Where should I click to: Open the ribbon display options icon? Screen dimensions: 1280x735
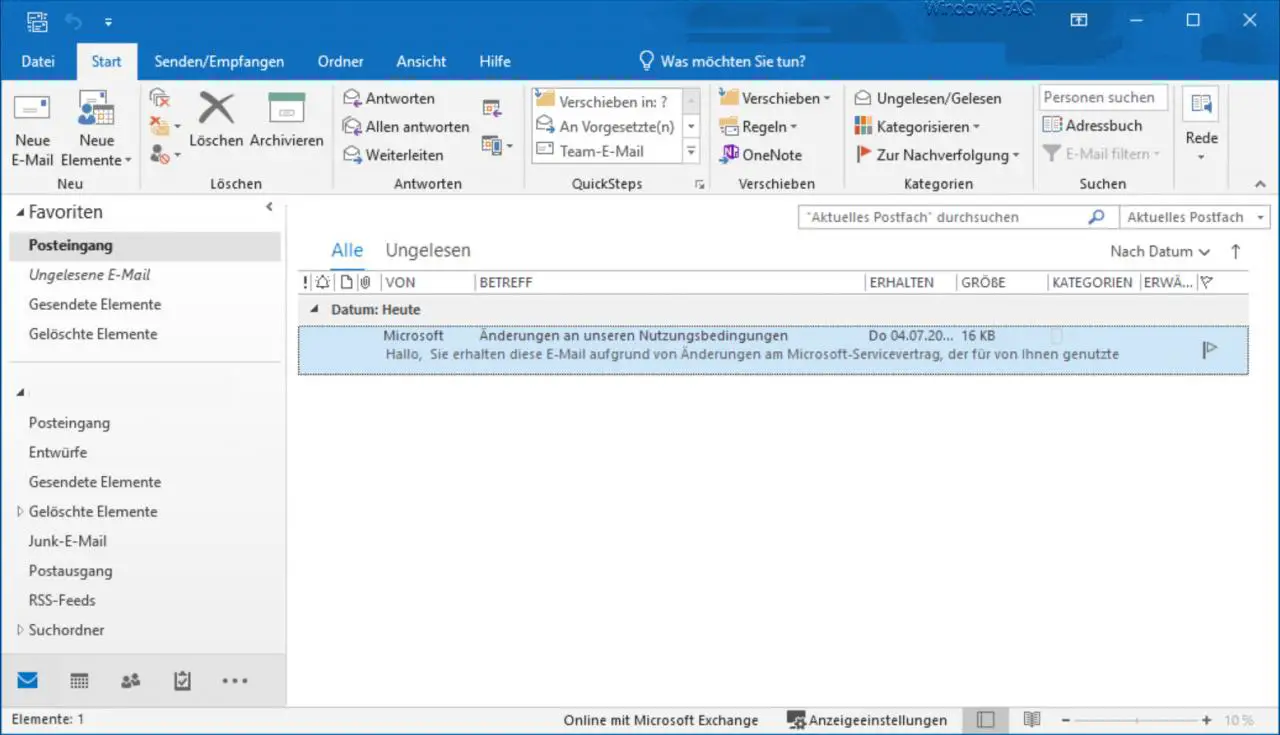click(x=1079, y=20)
